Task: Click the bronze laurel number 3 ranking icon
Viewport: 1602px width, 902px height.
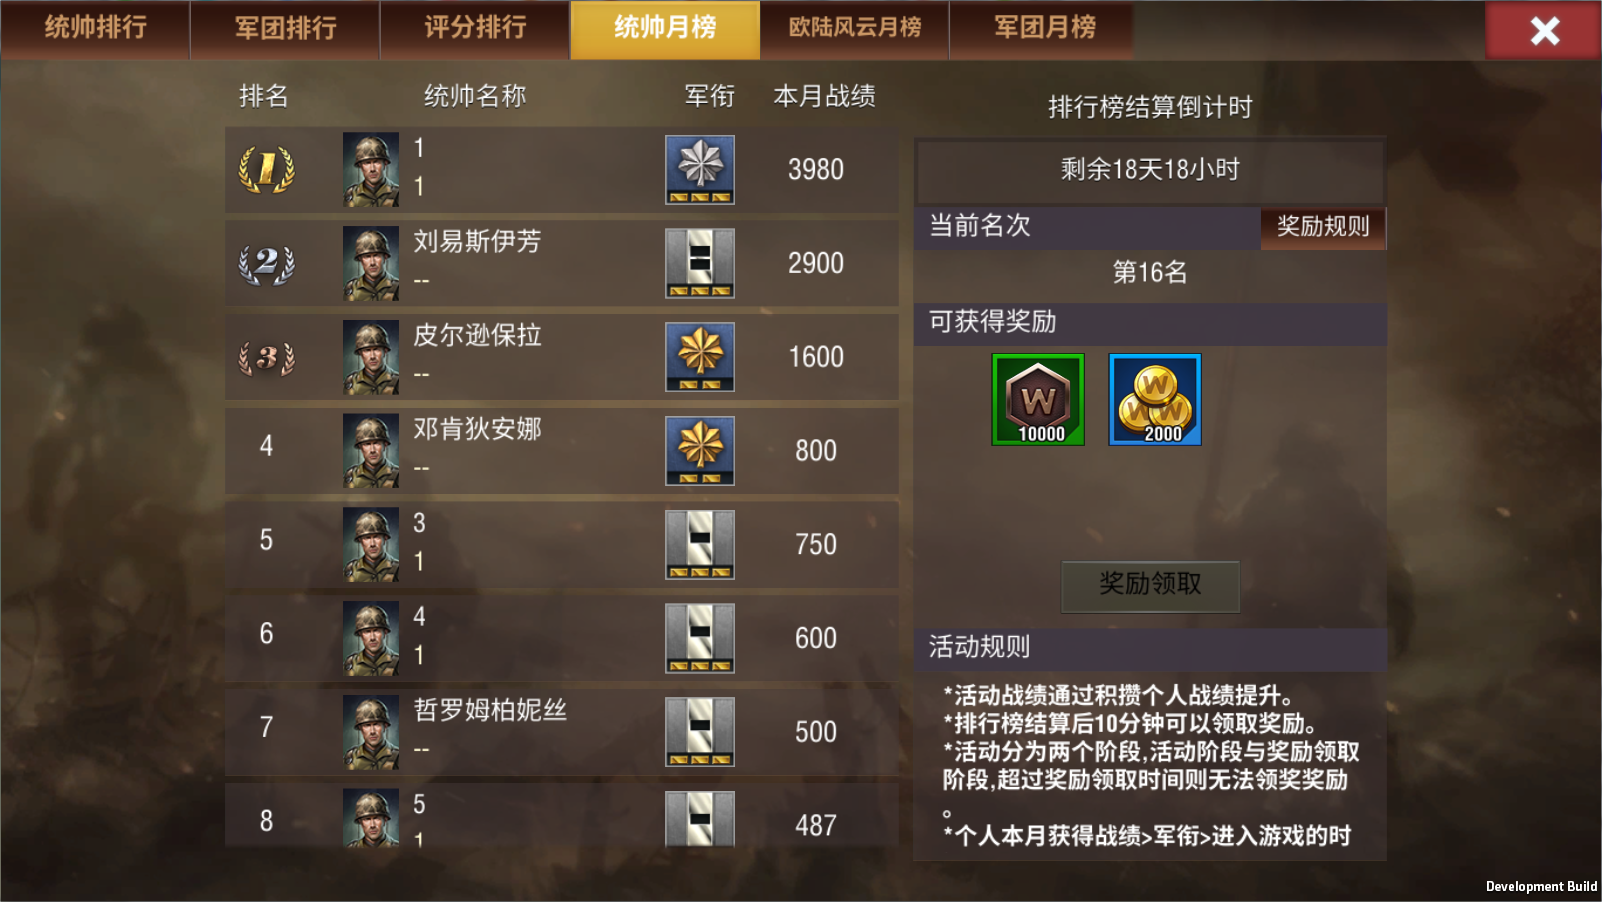Action: [267, 358]
